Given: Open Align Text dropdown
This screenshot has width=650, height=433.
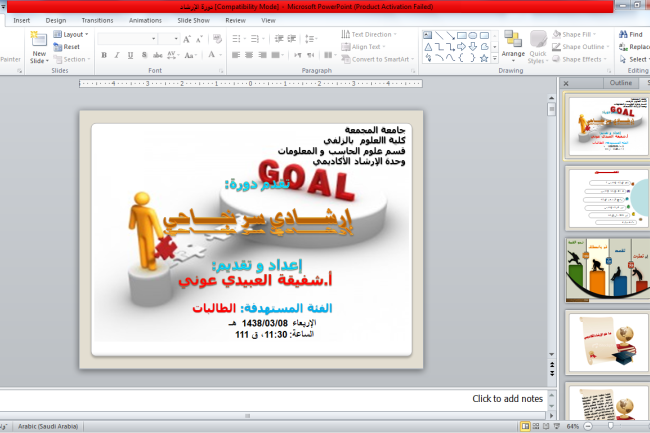Looking at the screenshot, I should pos(364,47).
